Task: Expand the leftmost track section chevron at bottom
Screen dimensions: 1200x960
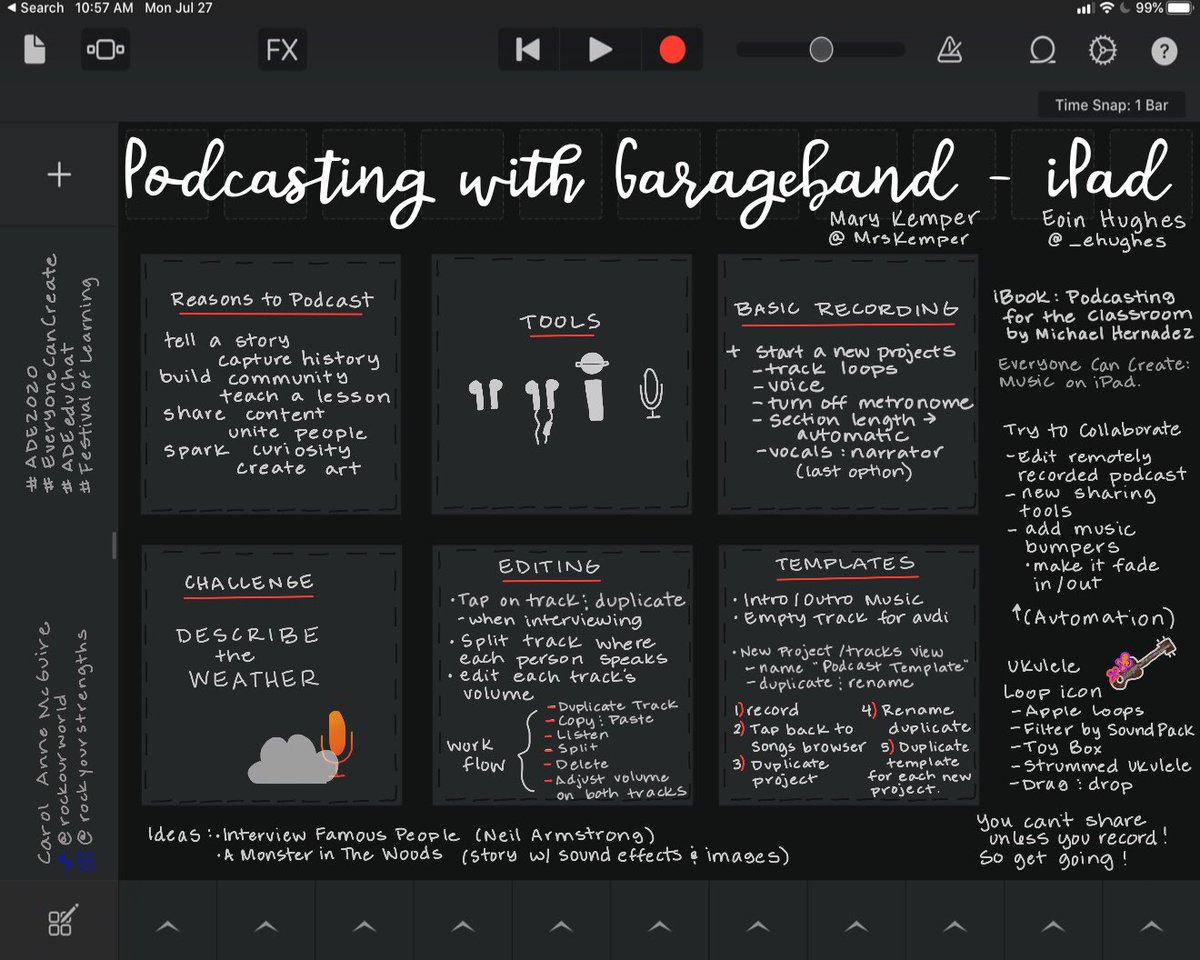Action: coord(167,925)
